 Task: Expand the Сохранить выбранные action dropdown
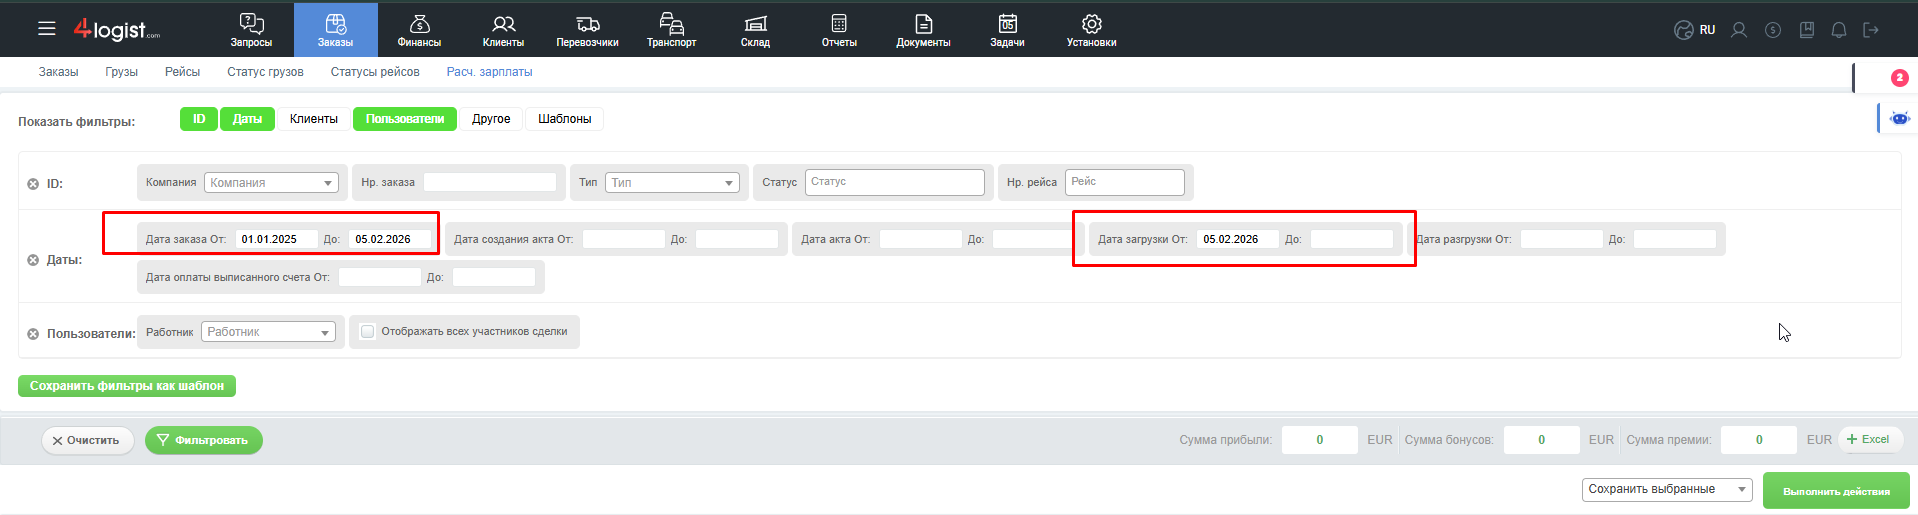(x=1667, y=489)
